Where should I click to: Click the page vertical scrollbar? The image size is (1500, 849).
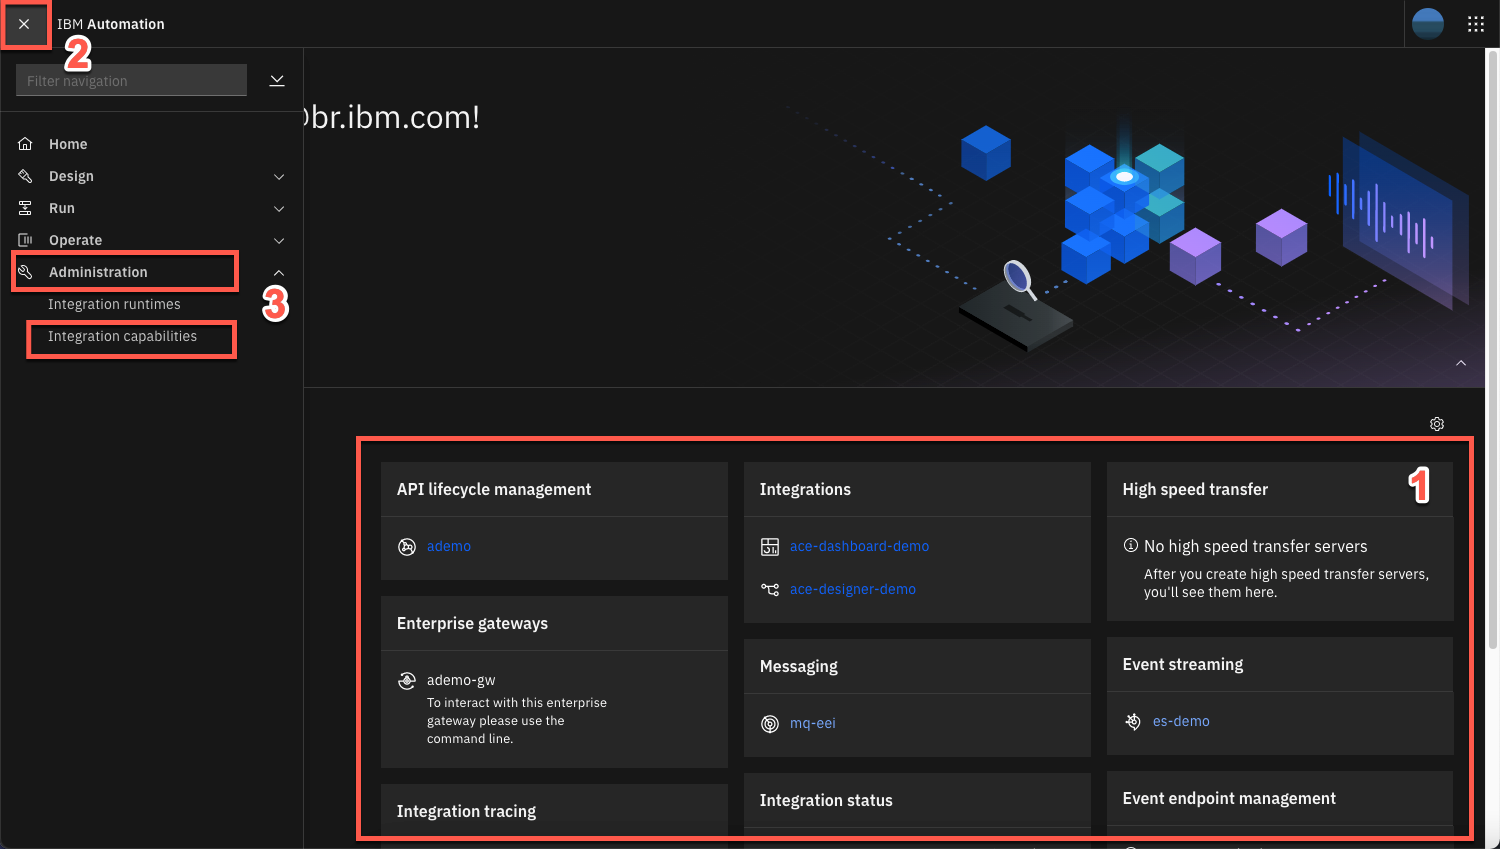coord(1493,350)
